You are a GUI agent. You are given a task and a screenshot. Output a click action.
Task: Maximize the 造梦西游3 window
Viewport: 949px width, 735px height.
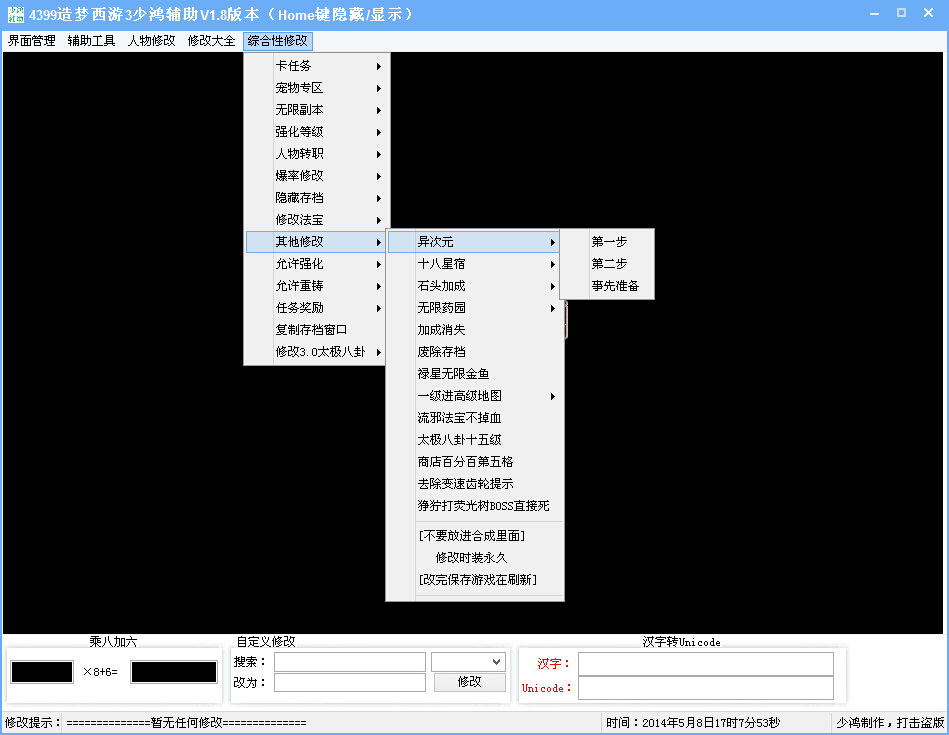click(901, 13)
